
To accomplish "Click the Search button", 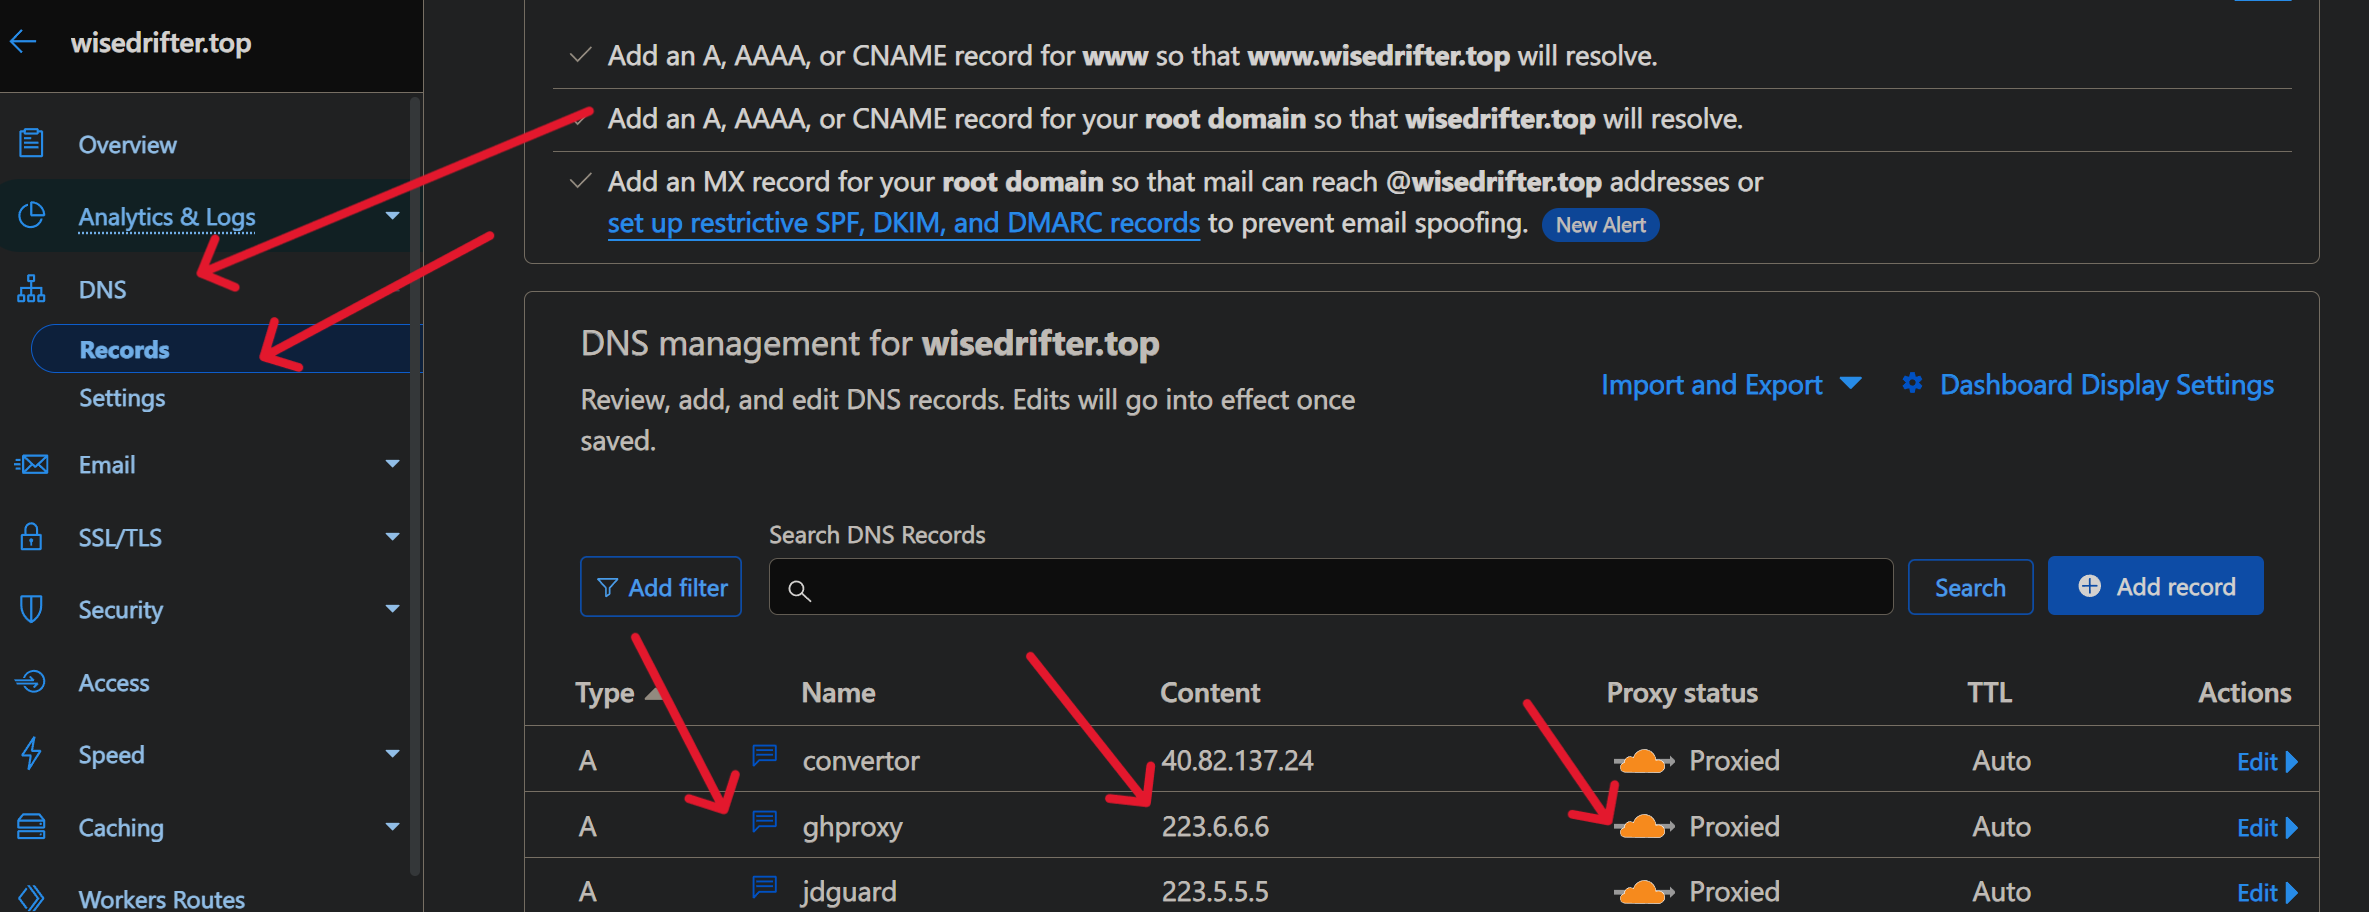I will (x=1970, y=587).
